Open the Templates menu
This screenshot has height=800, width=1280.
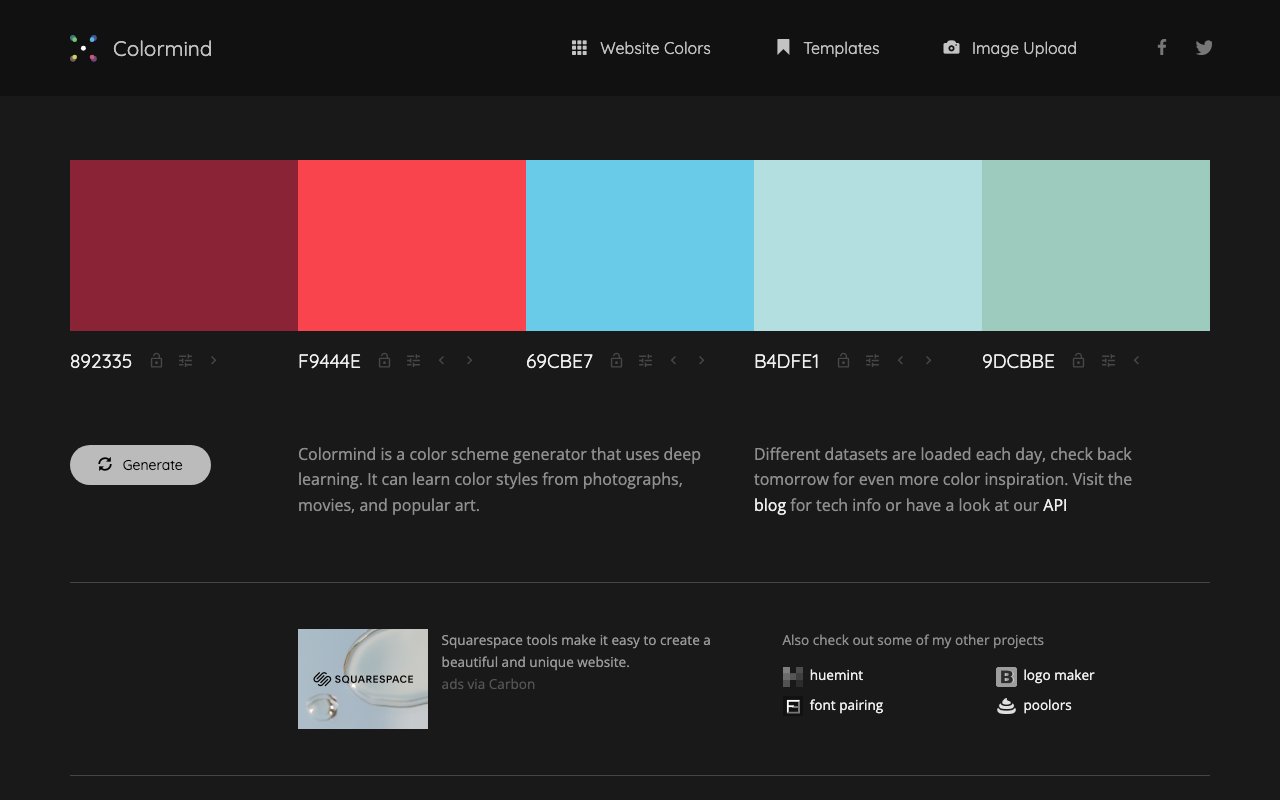(x=827, y=48)
